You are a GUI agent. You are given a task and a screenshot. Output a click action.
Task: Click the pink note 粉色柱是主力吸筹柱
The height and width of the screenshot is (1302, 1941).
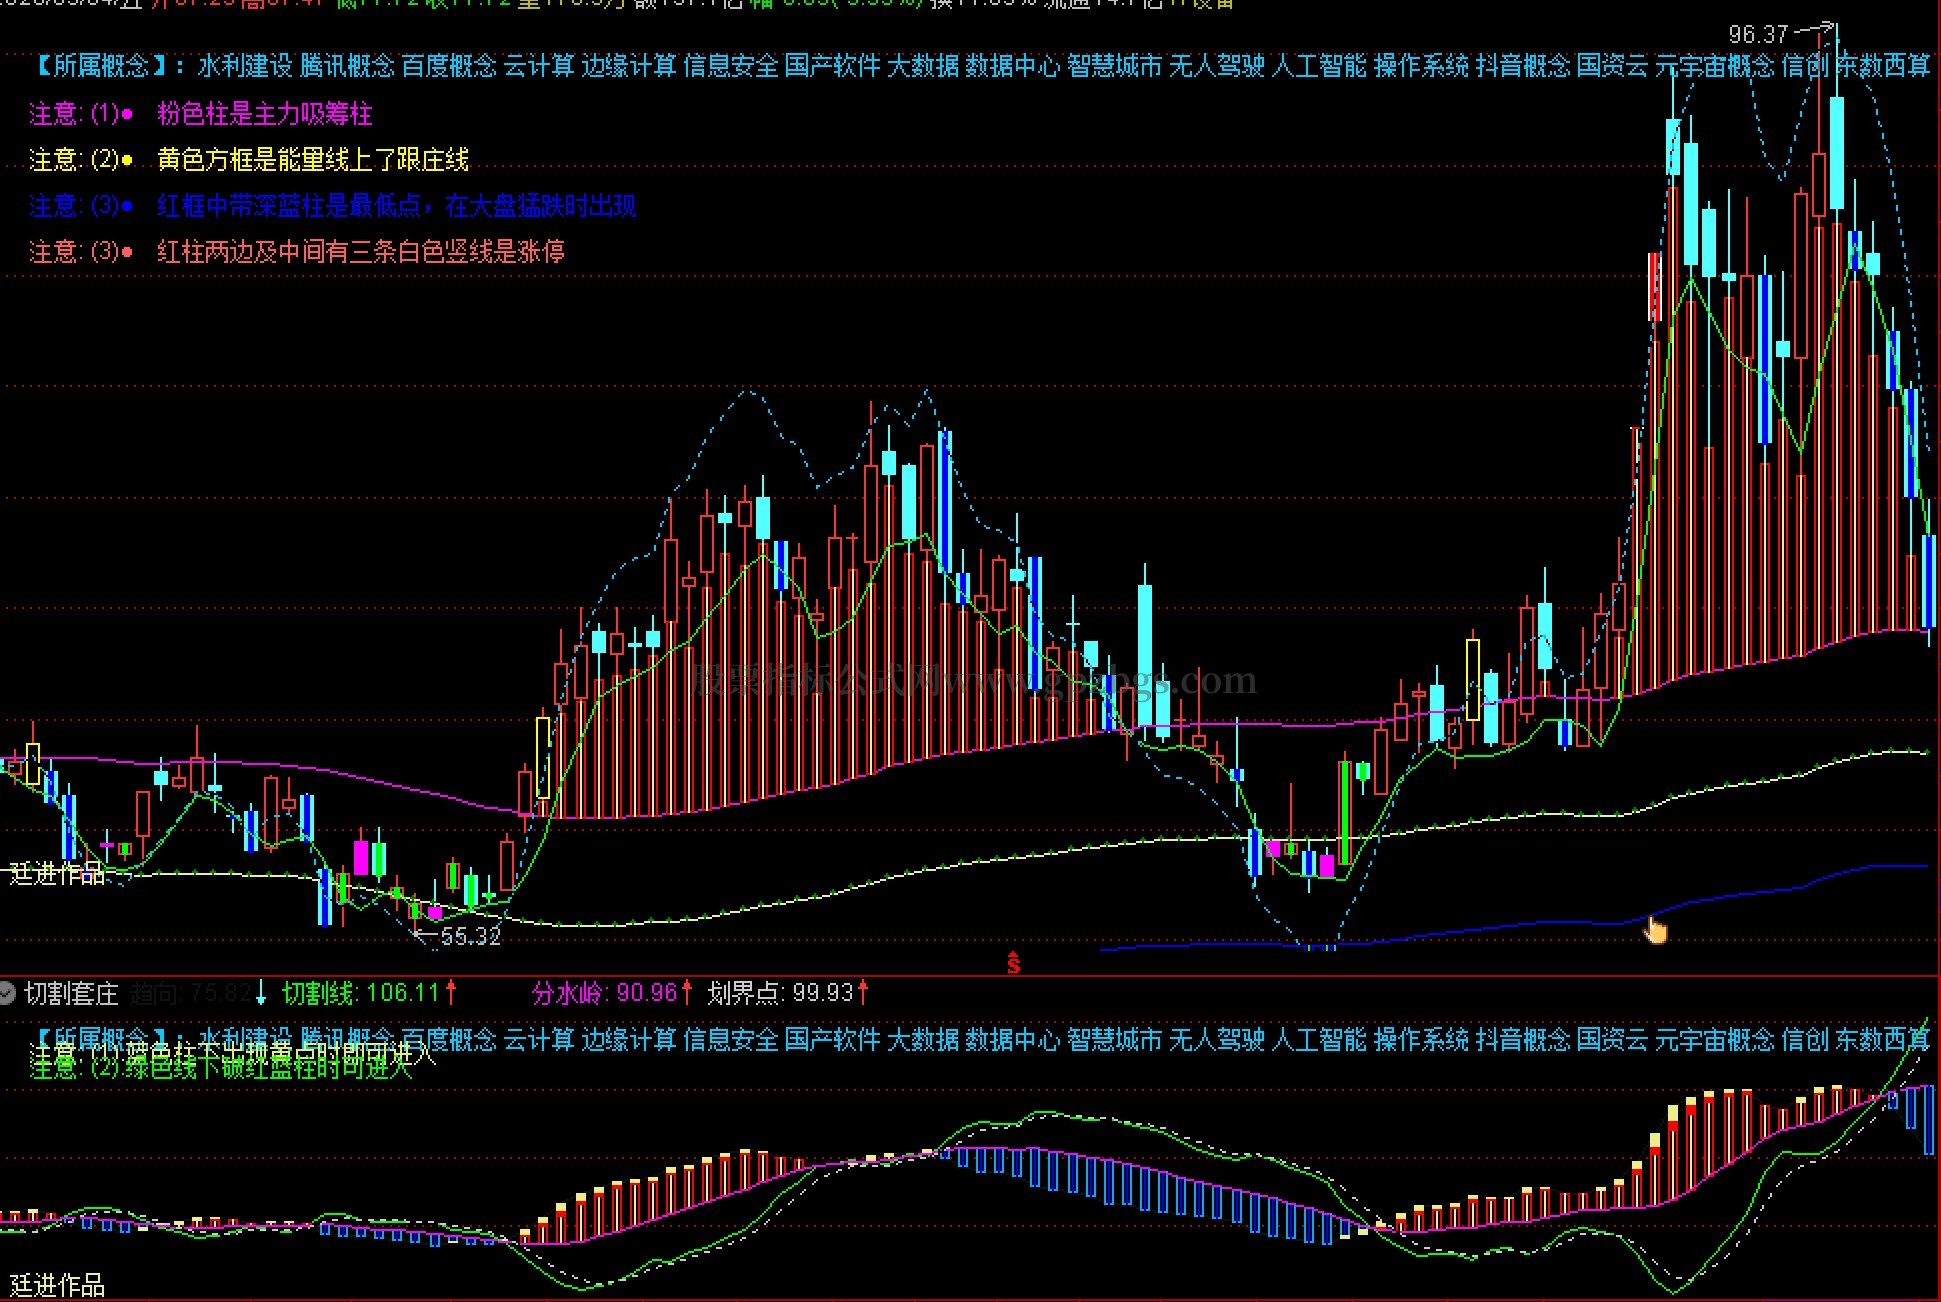265,114
